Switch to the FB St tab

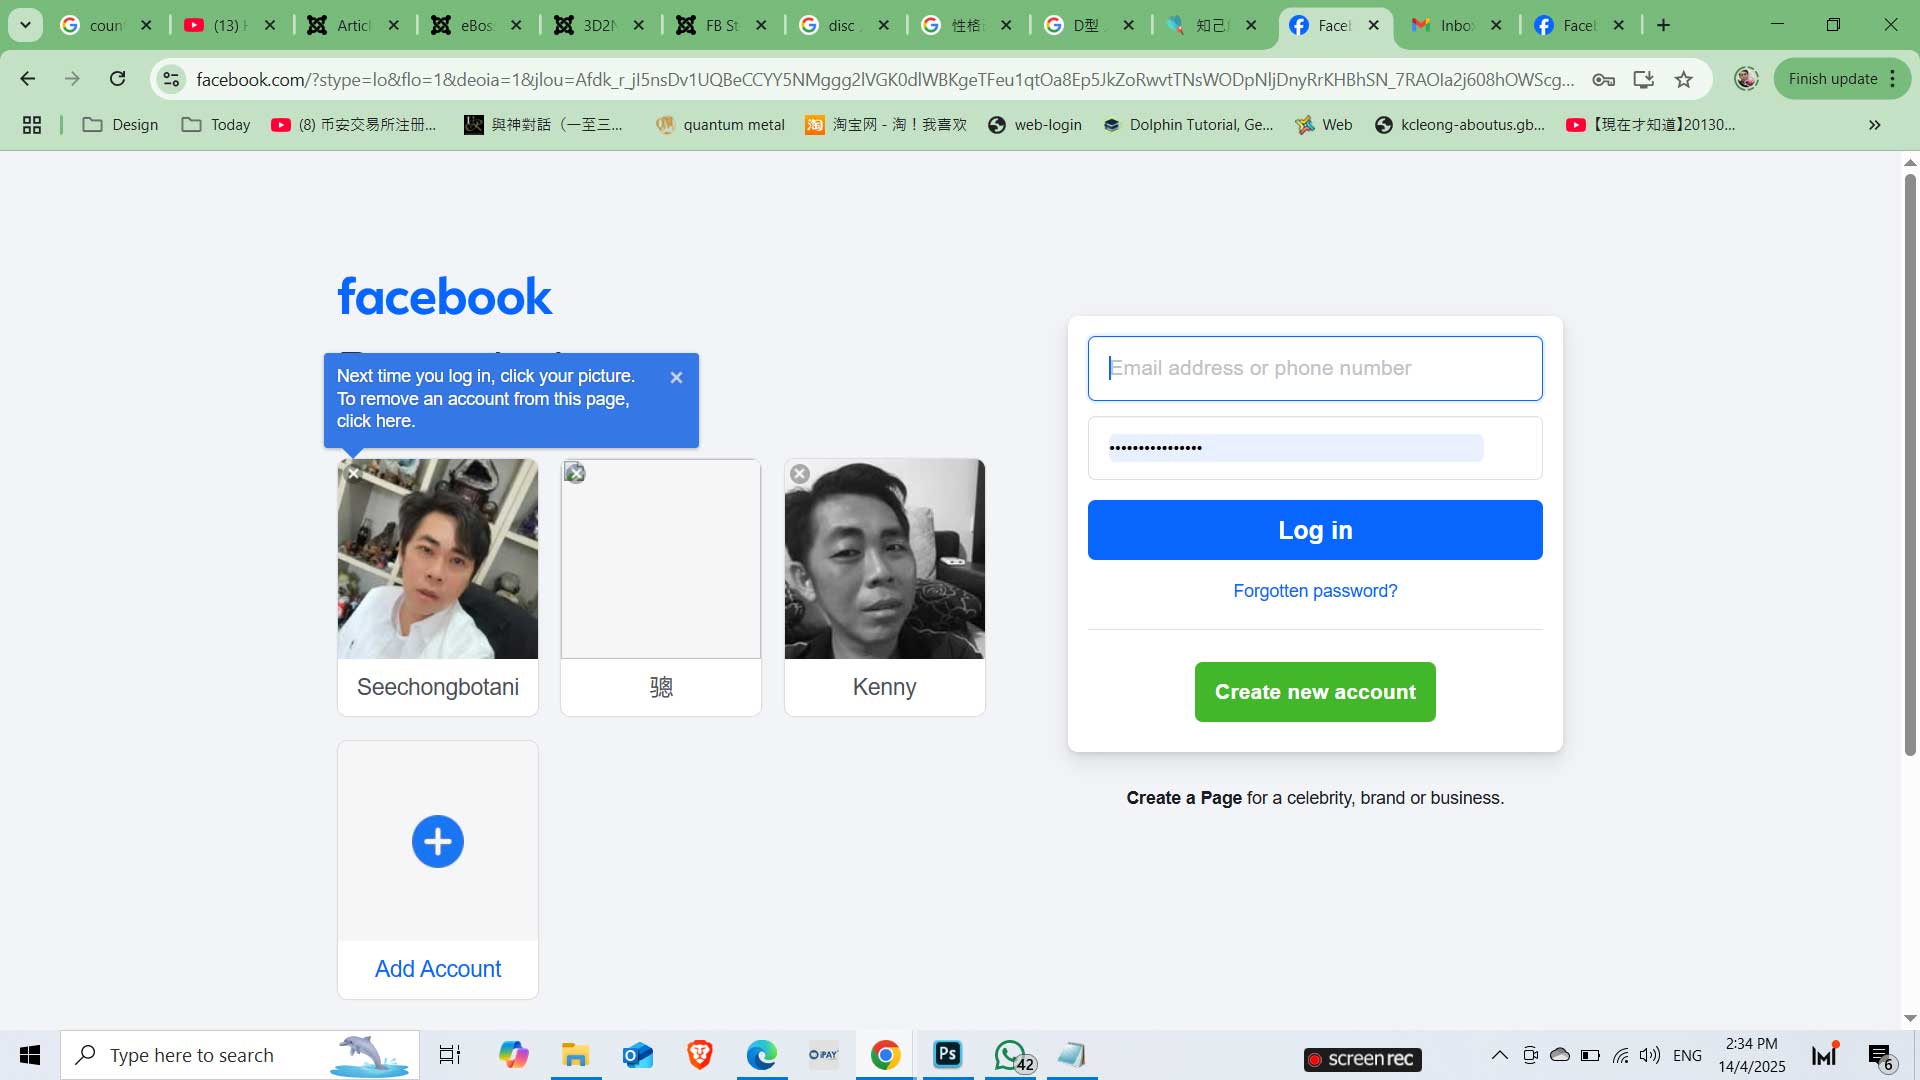(722, 26)
